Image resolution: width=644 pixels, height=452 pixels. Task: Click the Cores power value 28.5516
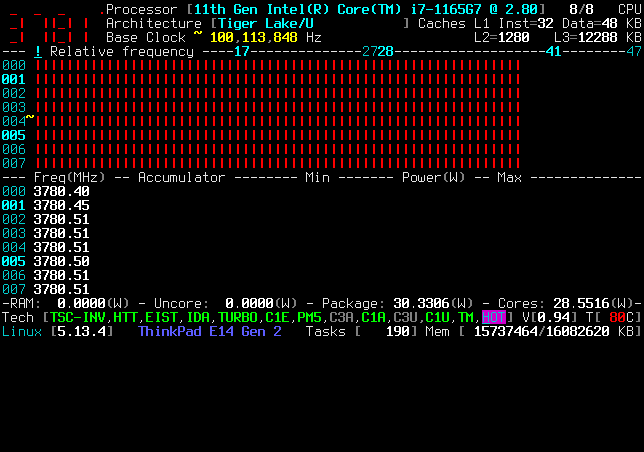581,303
